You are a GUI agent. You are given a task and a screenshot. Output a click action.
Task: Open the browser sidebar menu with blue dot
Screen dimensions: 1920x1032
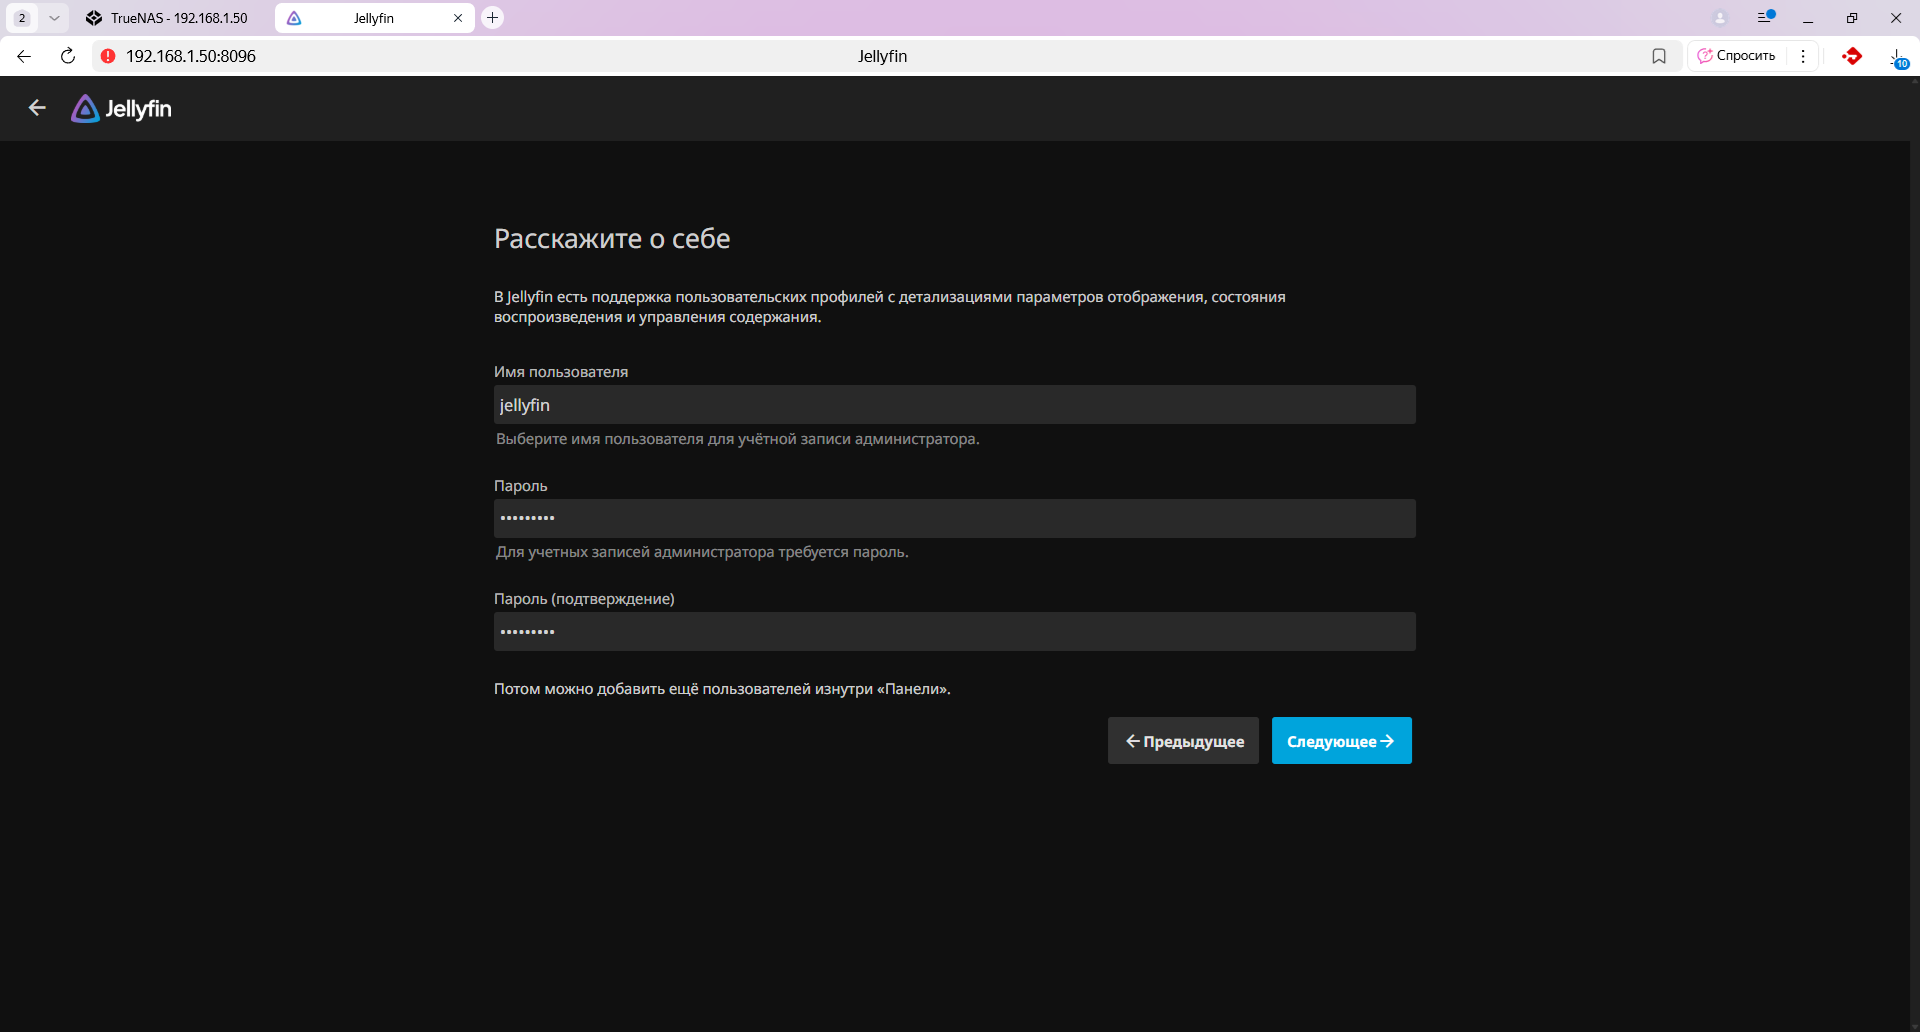pyautogui.click(x=1765, y=18)
